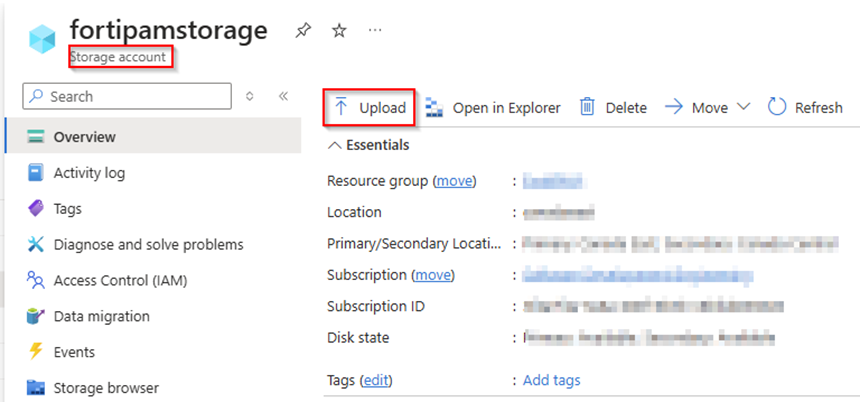
Task: Click the Access Control people icon
Action: [35, 280]
